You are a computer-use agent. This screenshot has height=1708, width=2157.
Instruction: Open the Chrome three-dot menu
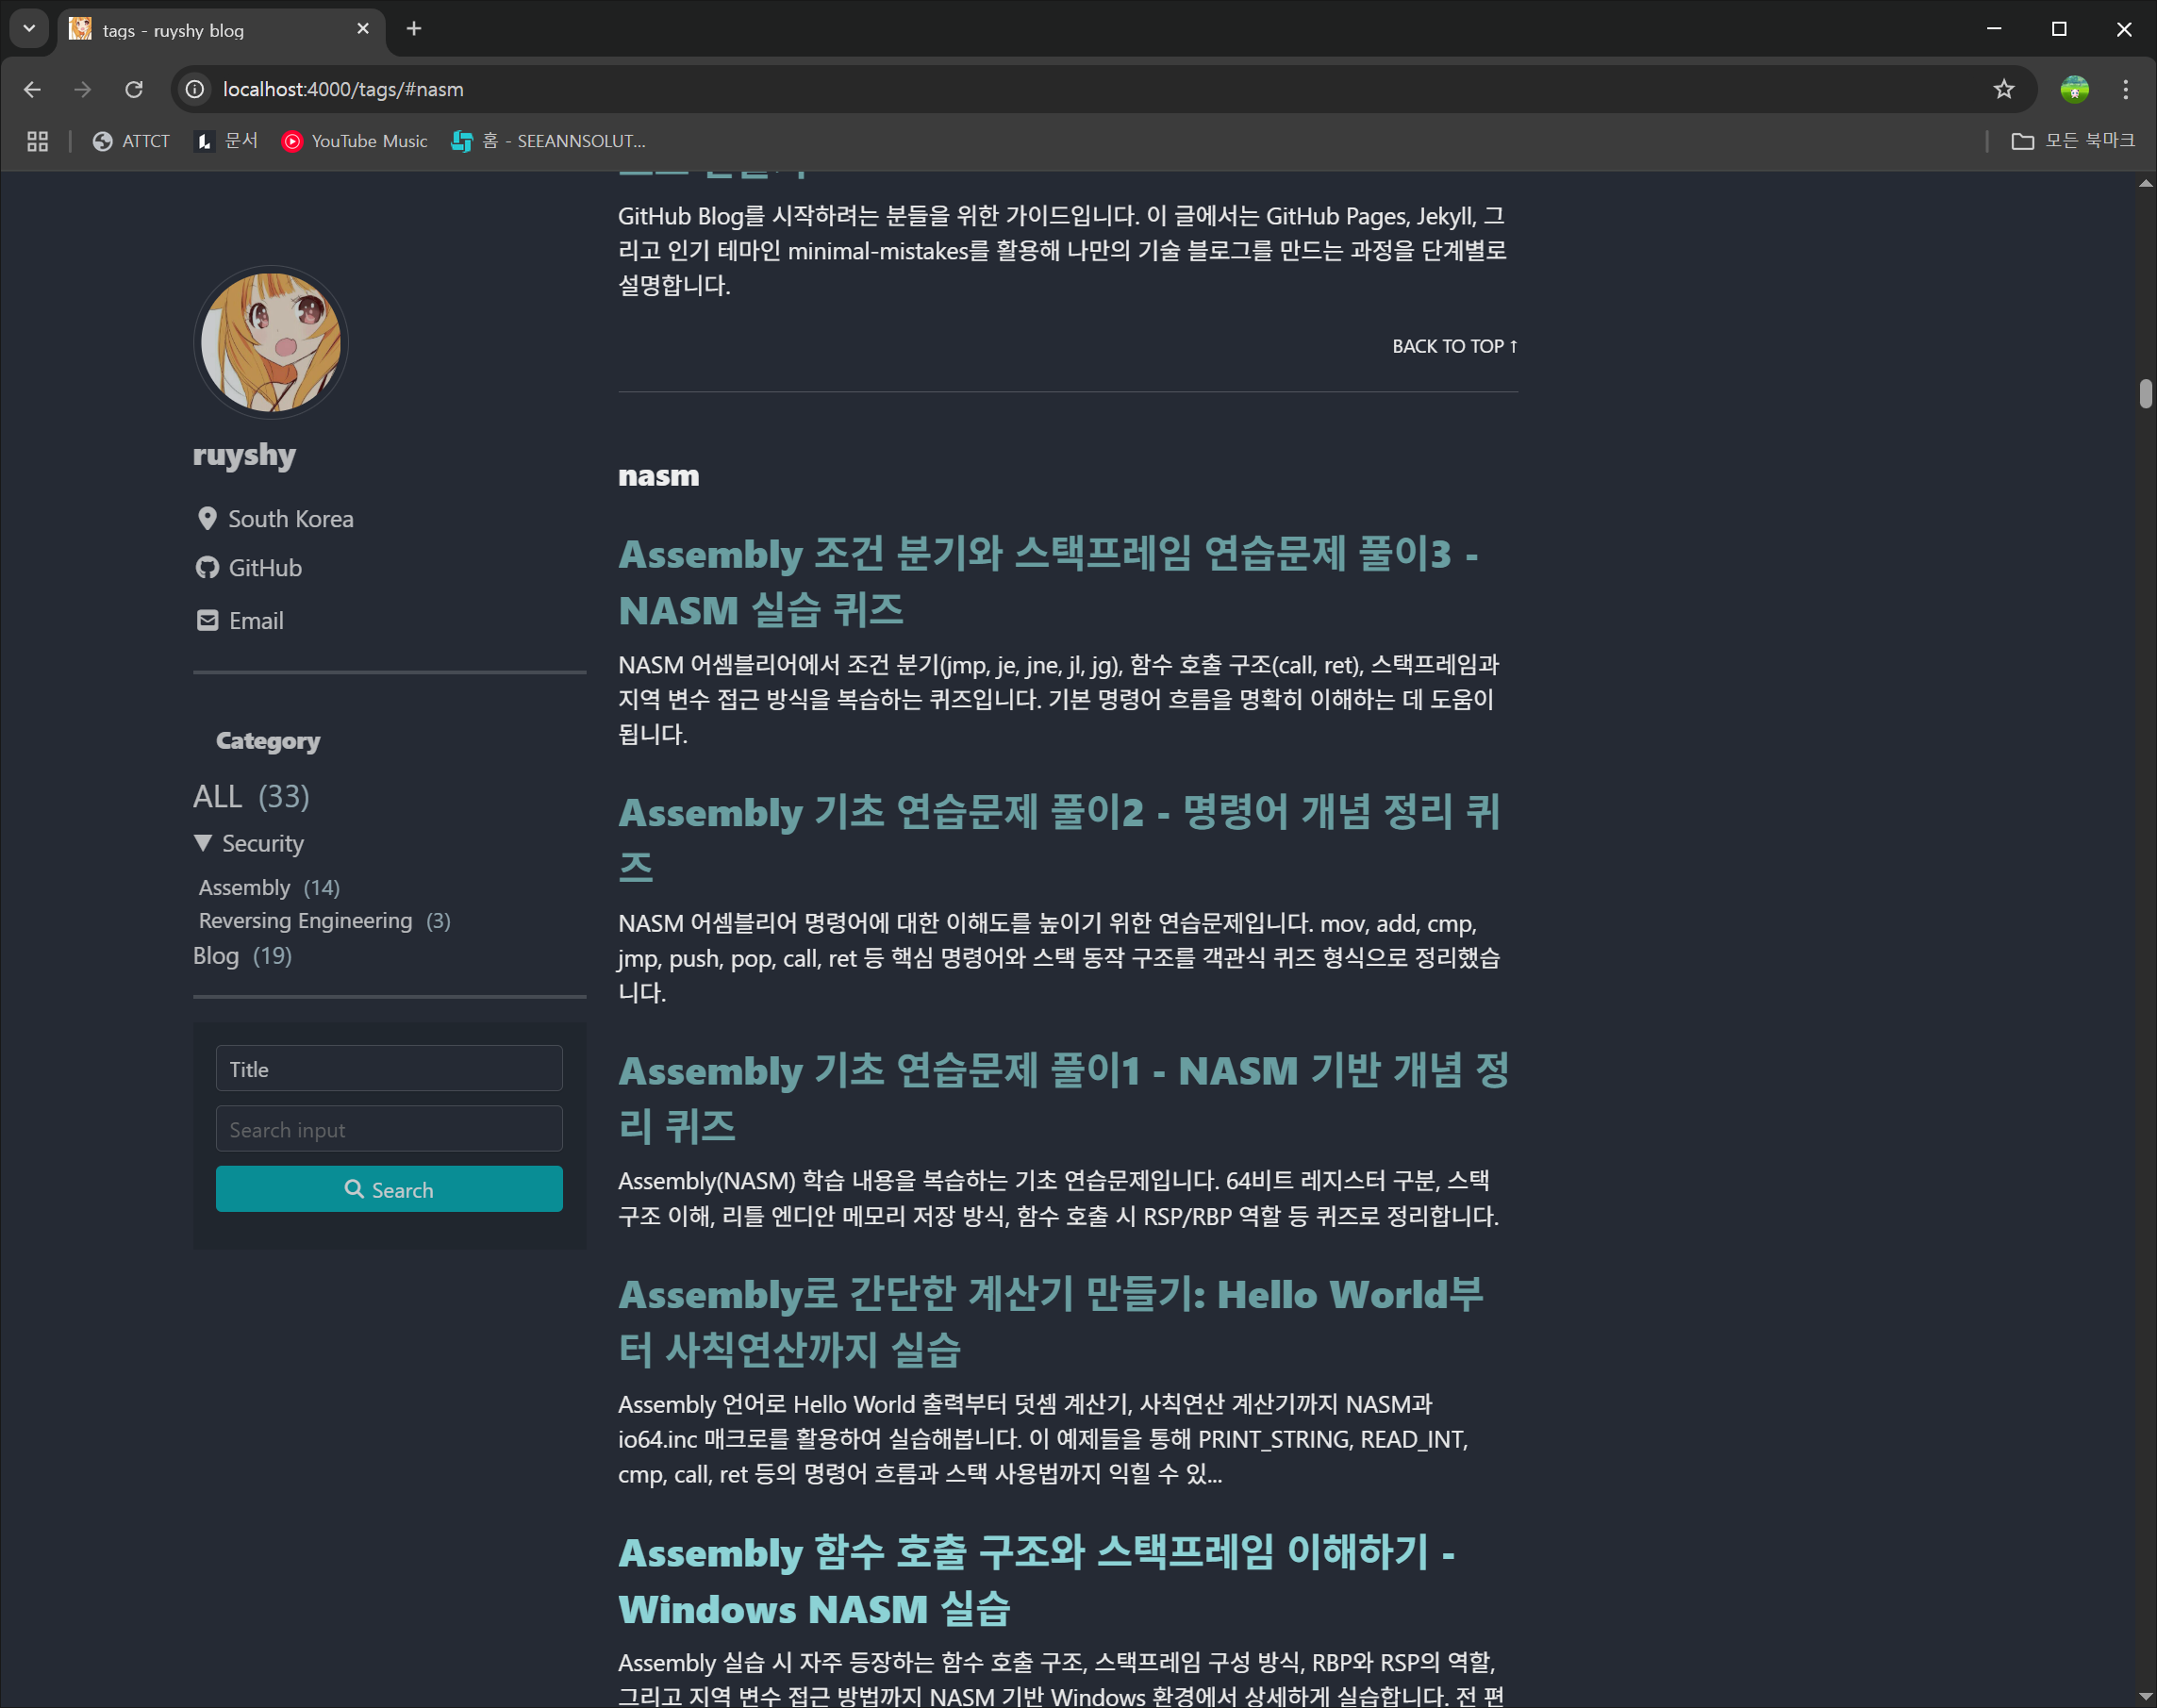[2125, 90]
